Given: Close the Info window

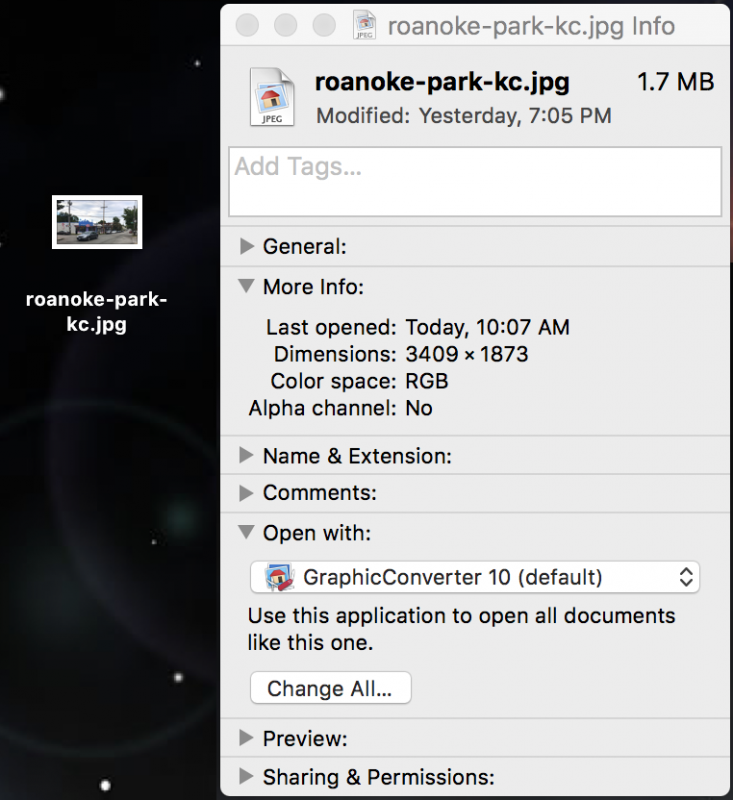Looking at the screenshot, I should click(x=247, y=25).
